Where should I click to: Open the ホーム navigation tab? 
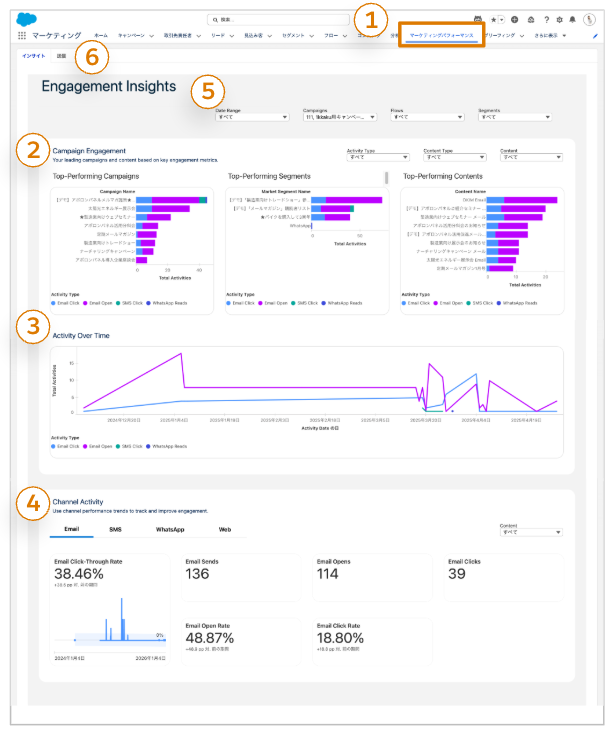tap(101, 35)
